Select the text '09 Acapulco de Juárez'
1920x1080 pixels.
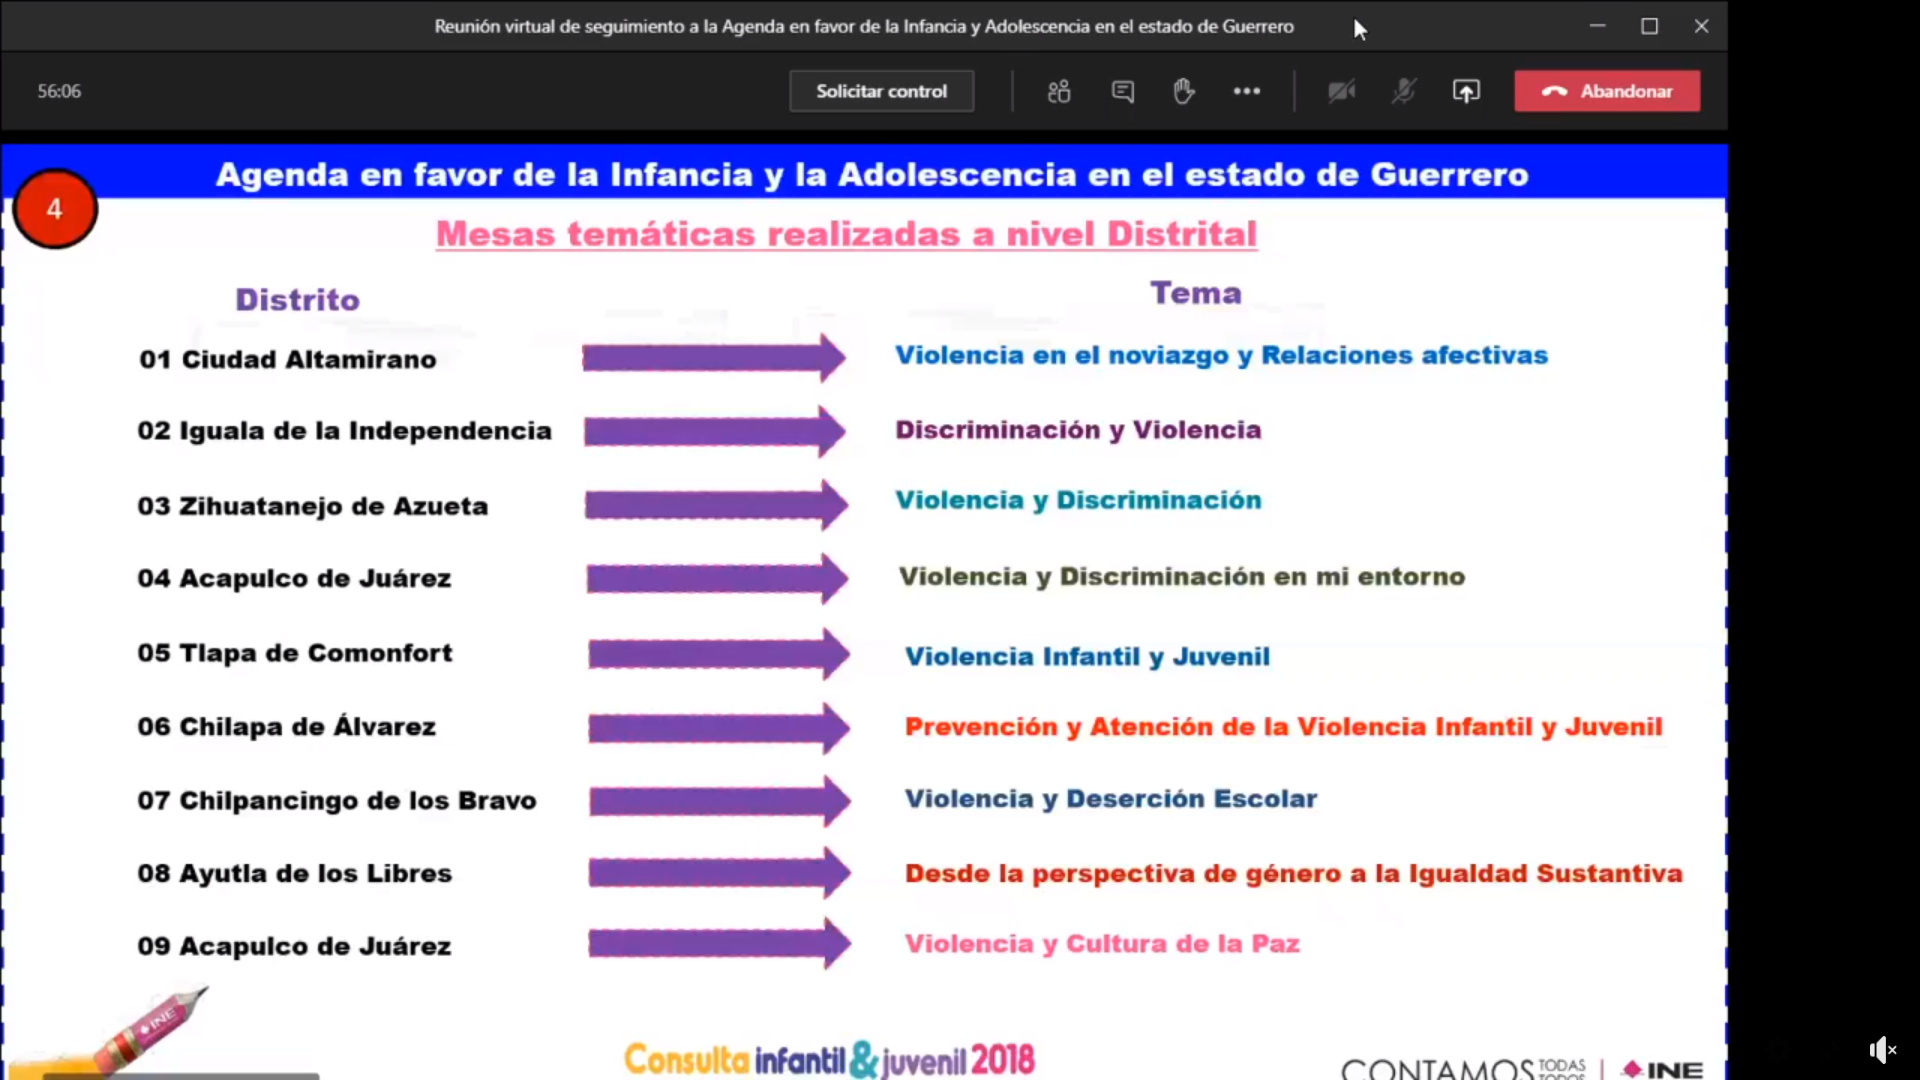294,946
